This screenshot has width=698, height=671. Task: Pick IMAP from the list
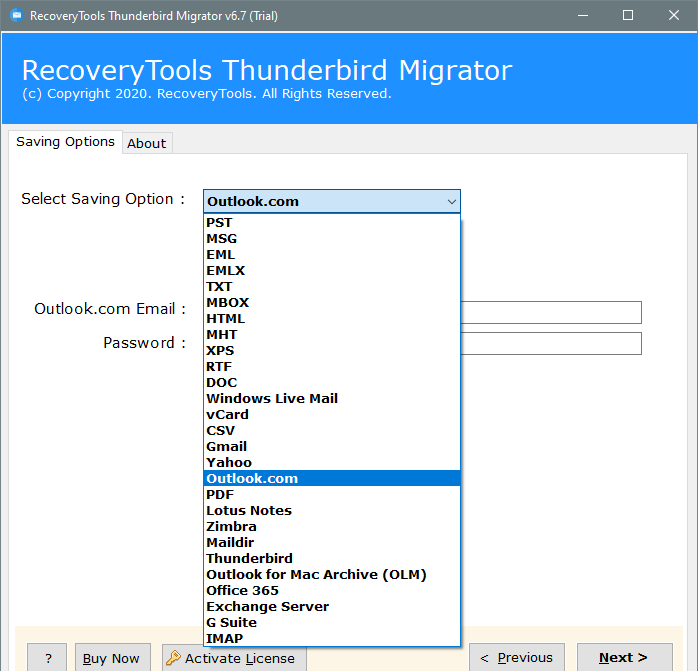pyautogui.click(x=332, y=639)
